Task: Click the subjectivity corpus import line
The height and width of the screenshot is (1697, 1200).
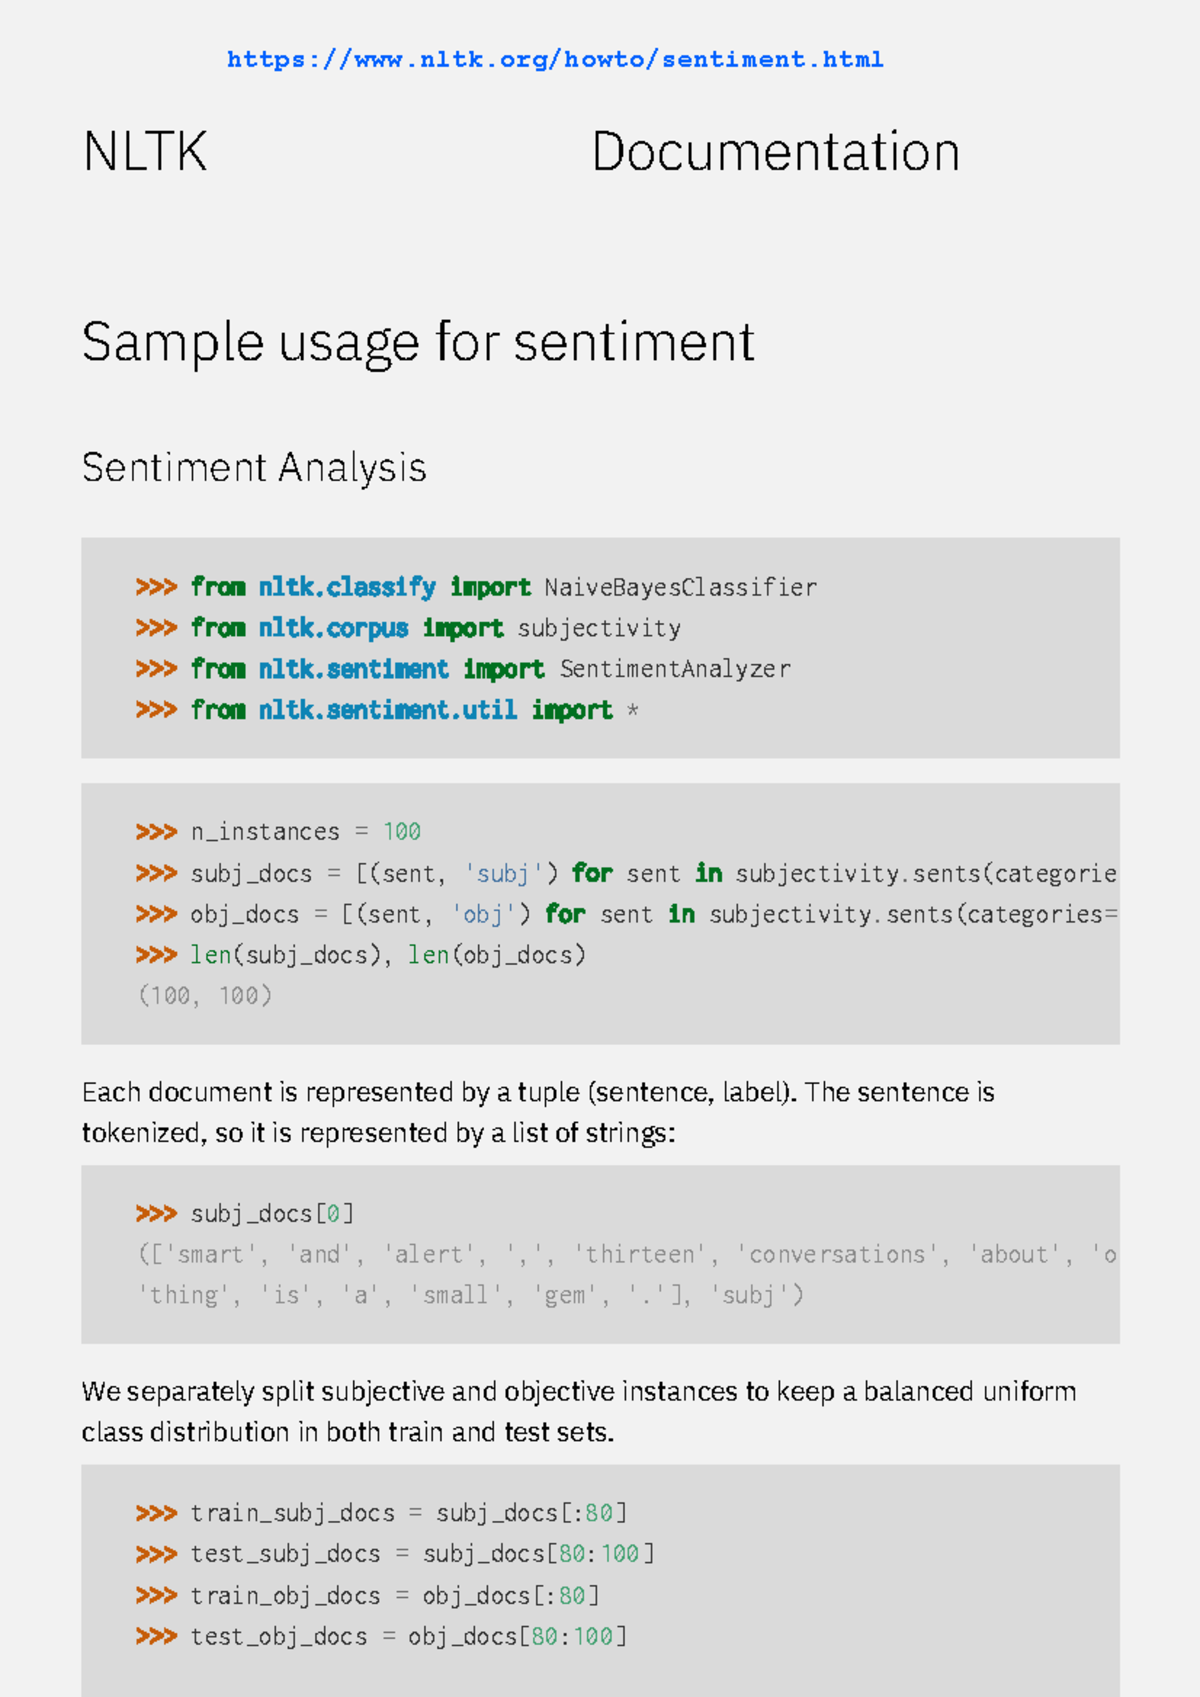Action: [x=408, y=628]
